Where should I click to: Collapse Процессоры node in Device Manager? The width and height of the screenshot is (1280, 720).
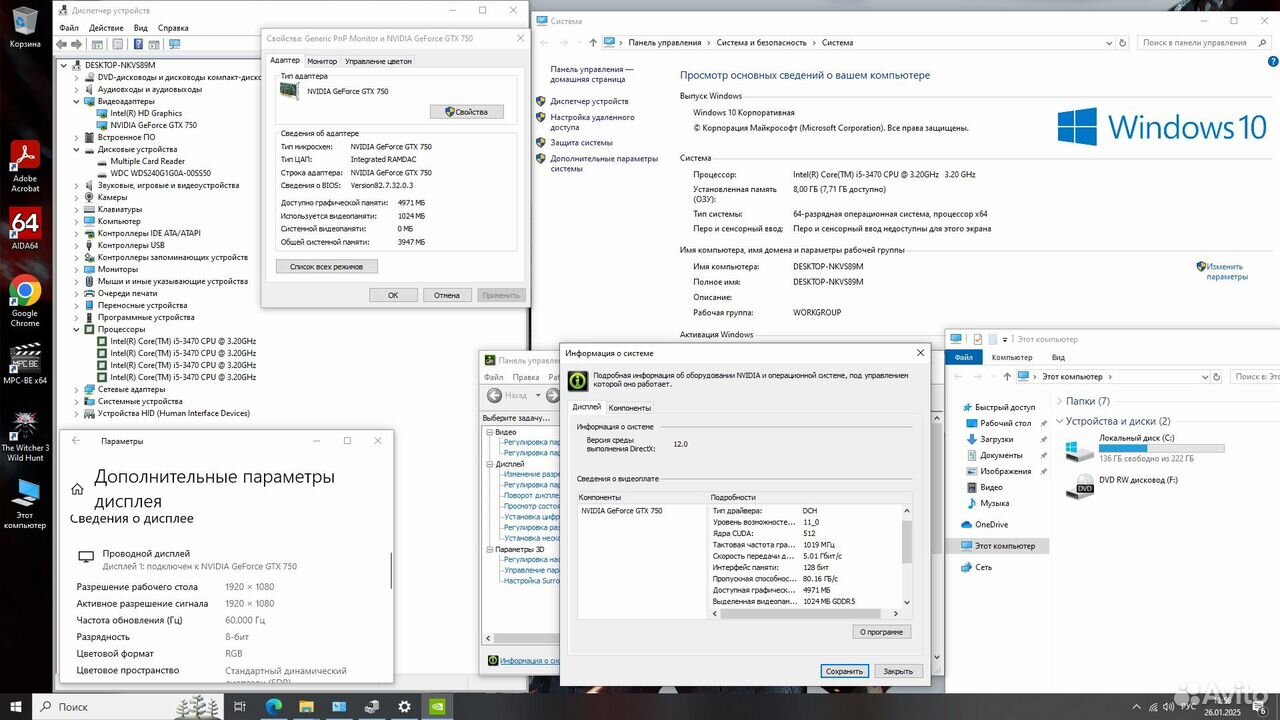click(x=78, y=329)
